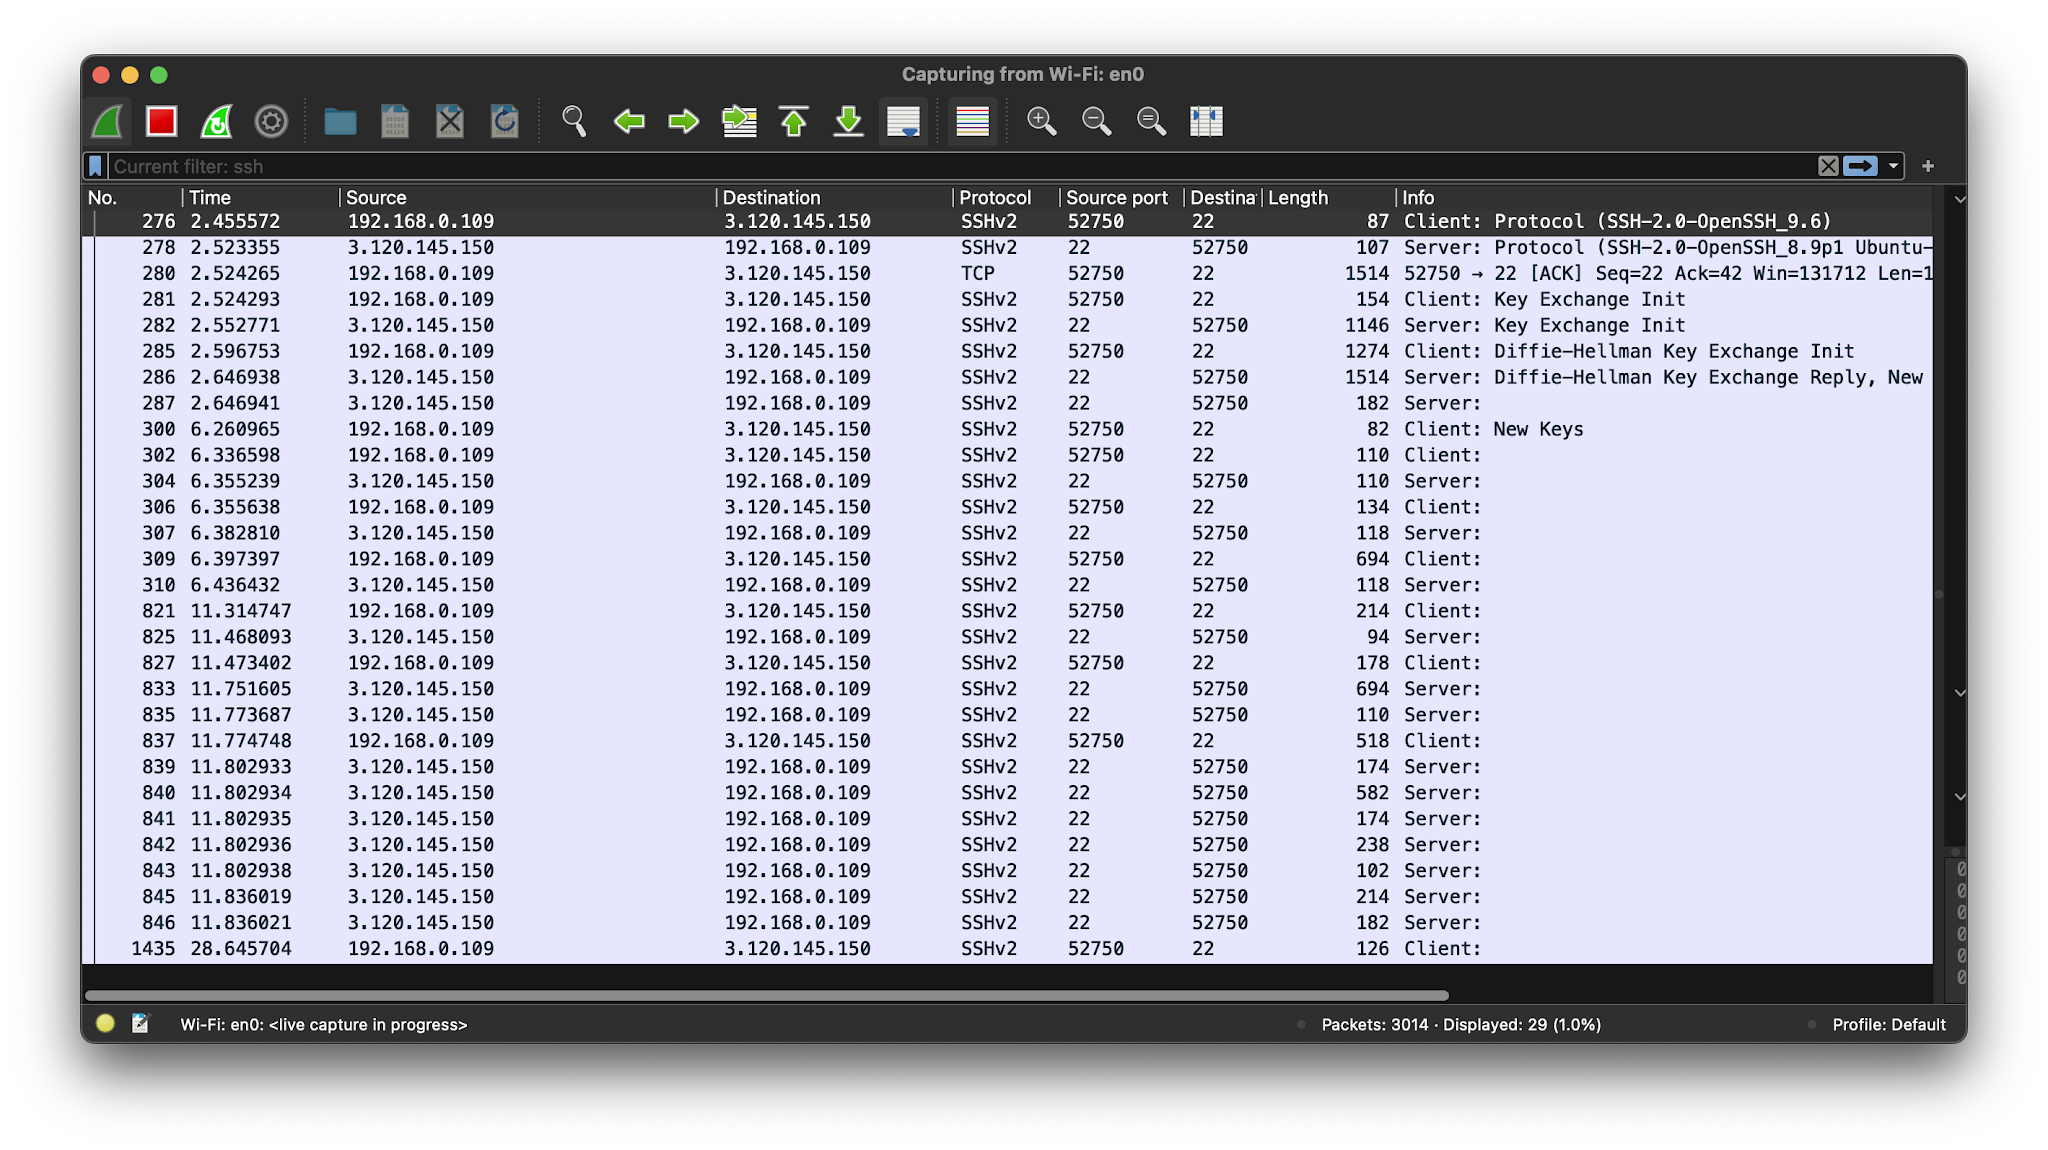
Task: Open capture options gear icon
Action: [x=271, y=122]
